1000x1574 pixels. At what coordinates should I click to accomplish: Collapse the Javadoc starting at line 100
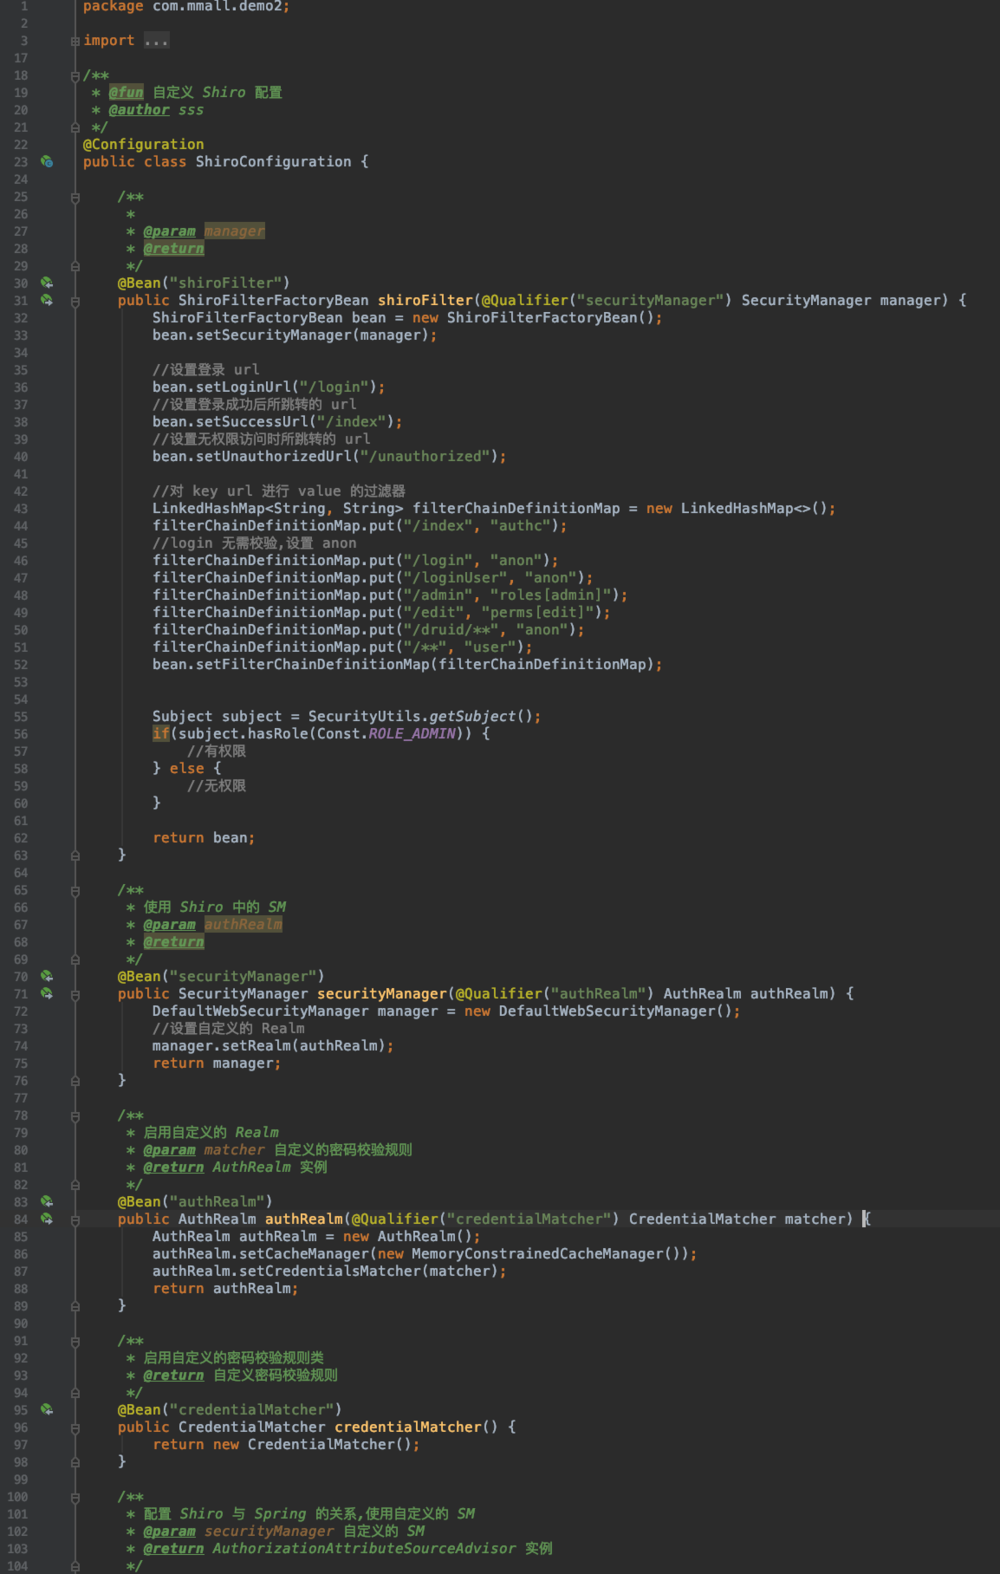[x=75, y=1497]
